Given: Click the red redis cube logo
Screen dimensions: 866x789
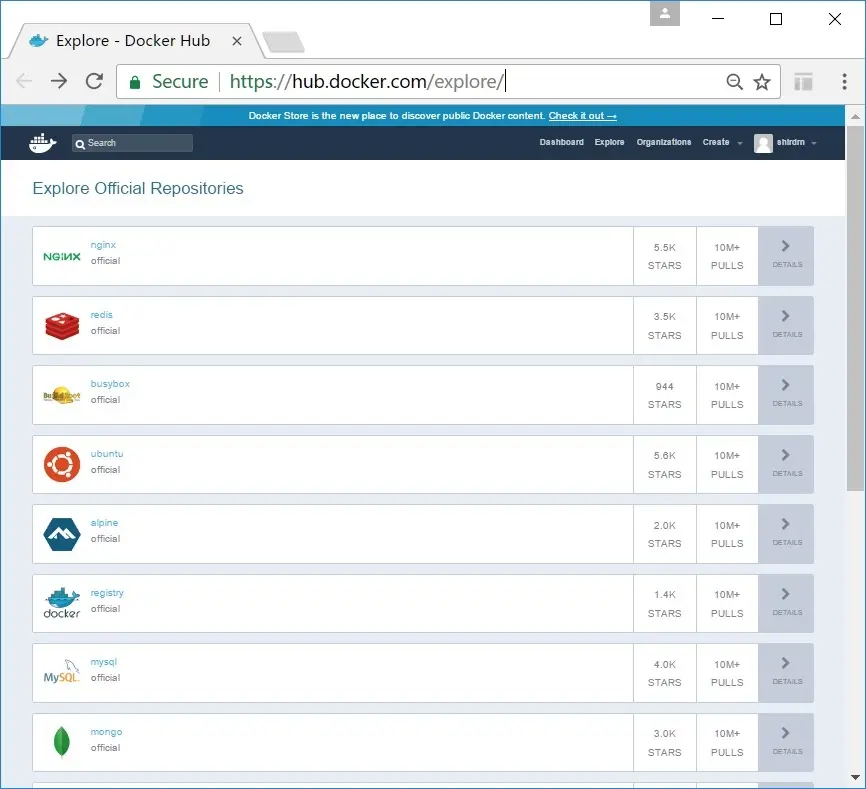Looking at the screenshot, I should click(x=62, y=326).
